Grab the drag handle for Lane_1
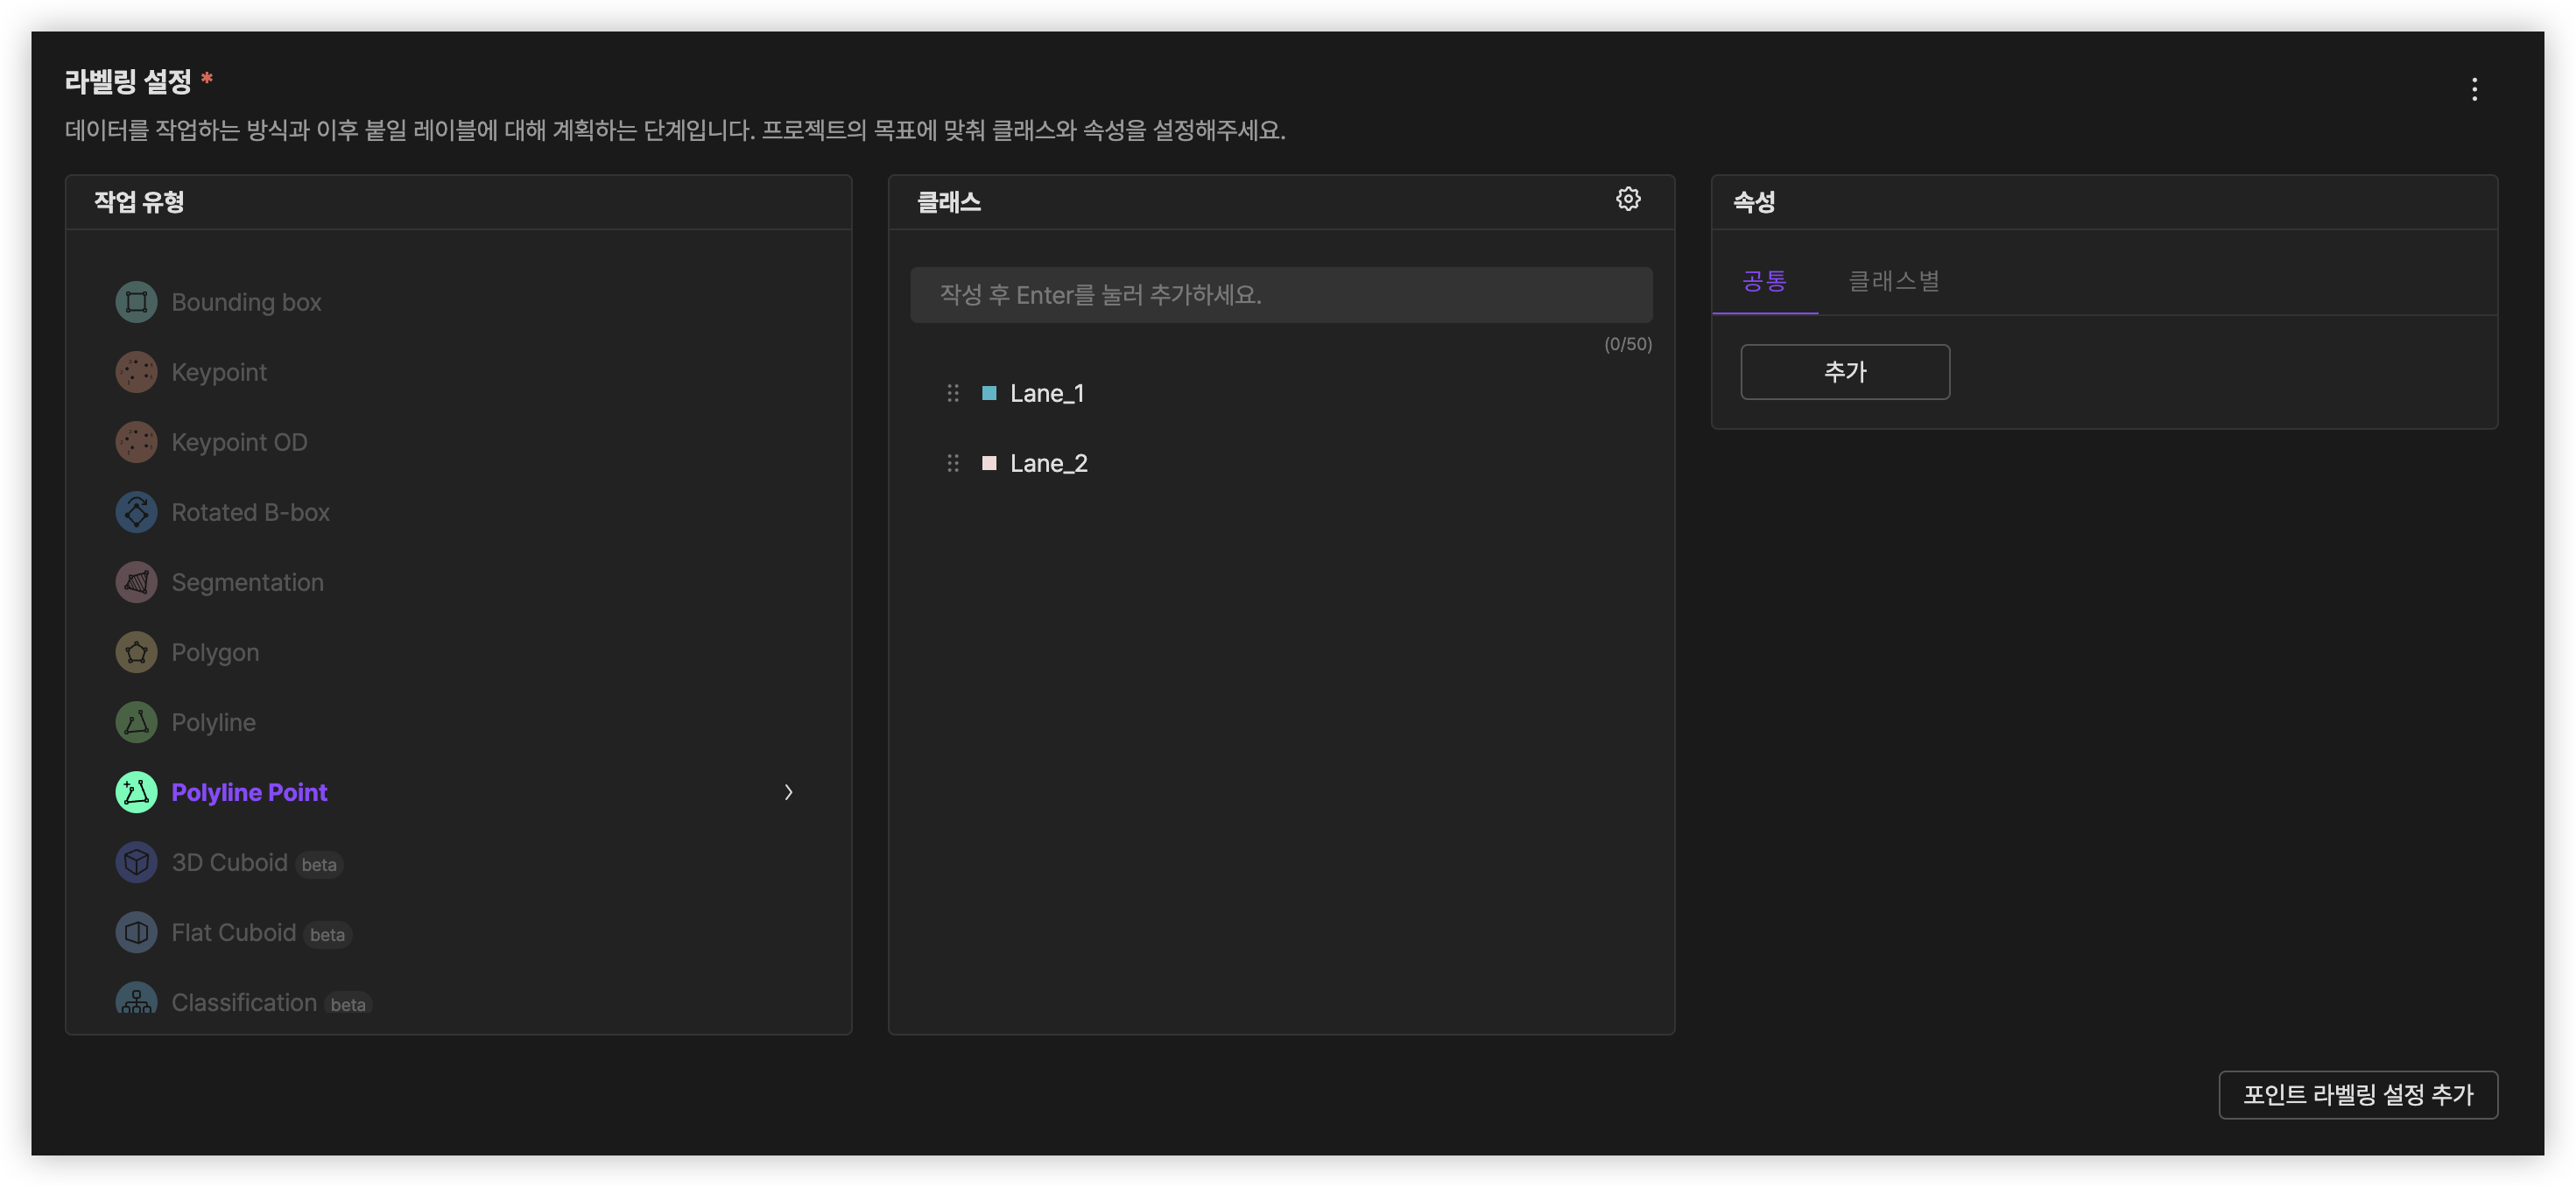2576x1187 pixels. (952, 393)
